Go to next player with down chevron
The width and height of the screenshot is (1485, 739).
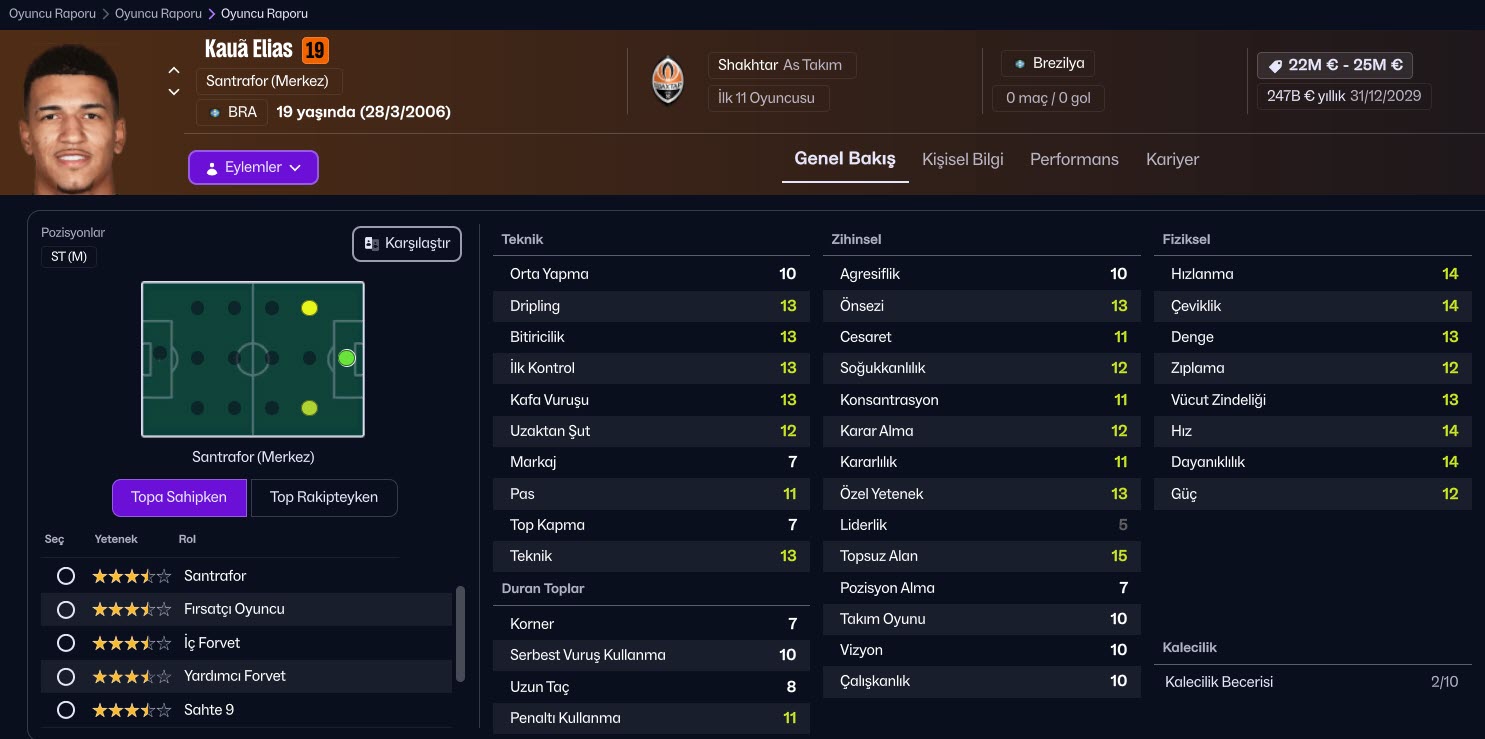point(174,92)
